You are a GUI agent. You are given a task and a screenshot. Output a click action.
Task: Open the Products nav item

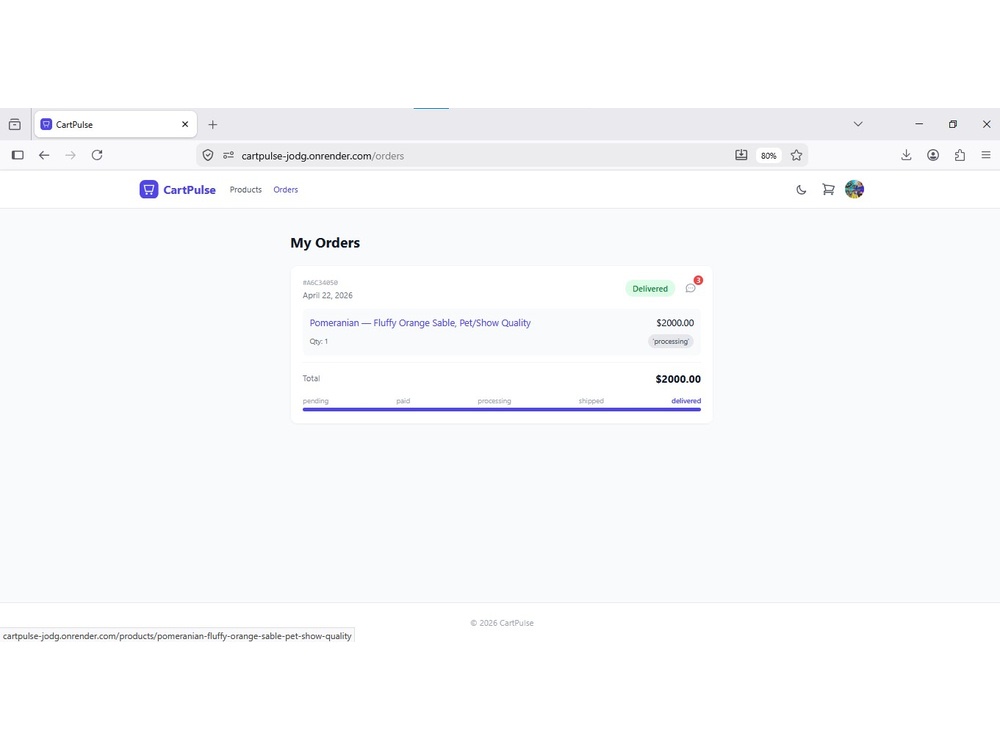[246, 189]
